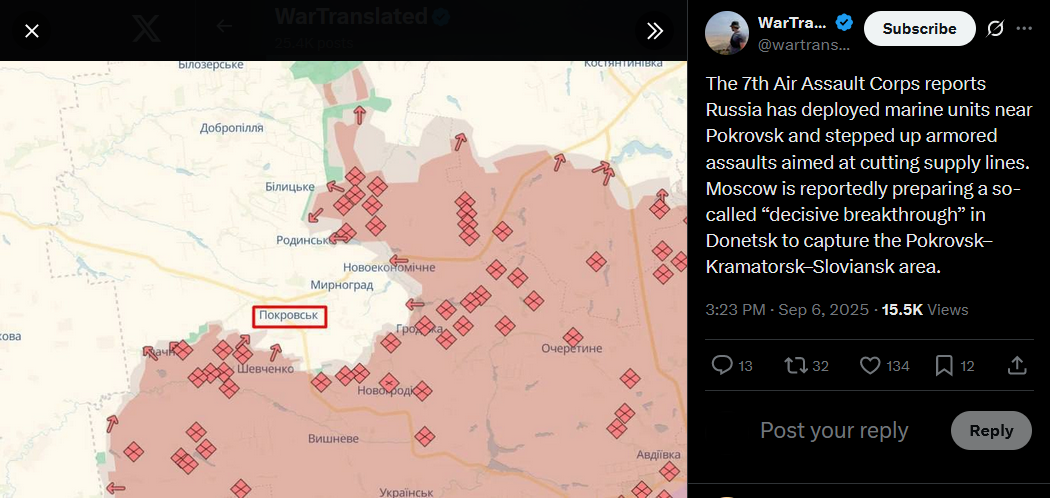Bookmark the post
The image size is (1050, 498).
click(944, 365)
